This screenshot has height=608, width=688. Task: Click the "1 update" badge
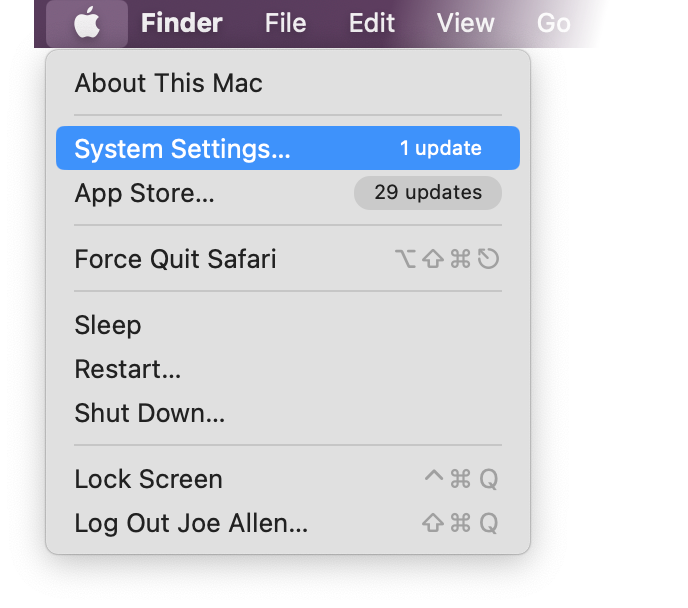click(x=440, y=149)
